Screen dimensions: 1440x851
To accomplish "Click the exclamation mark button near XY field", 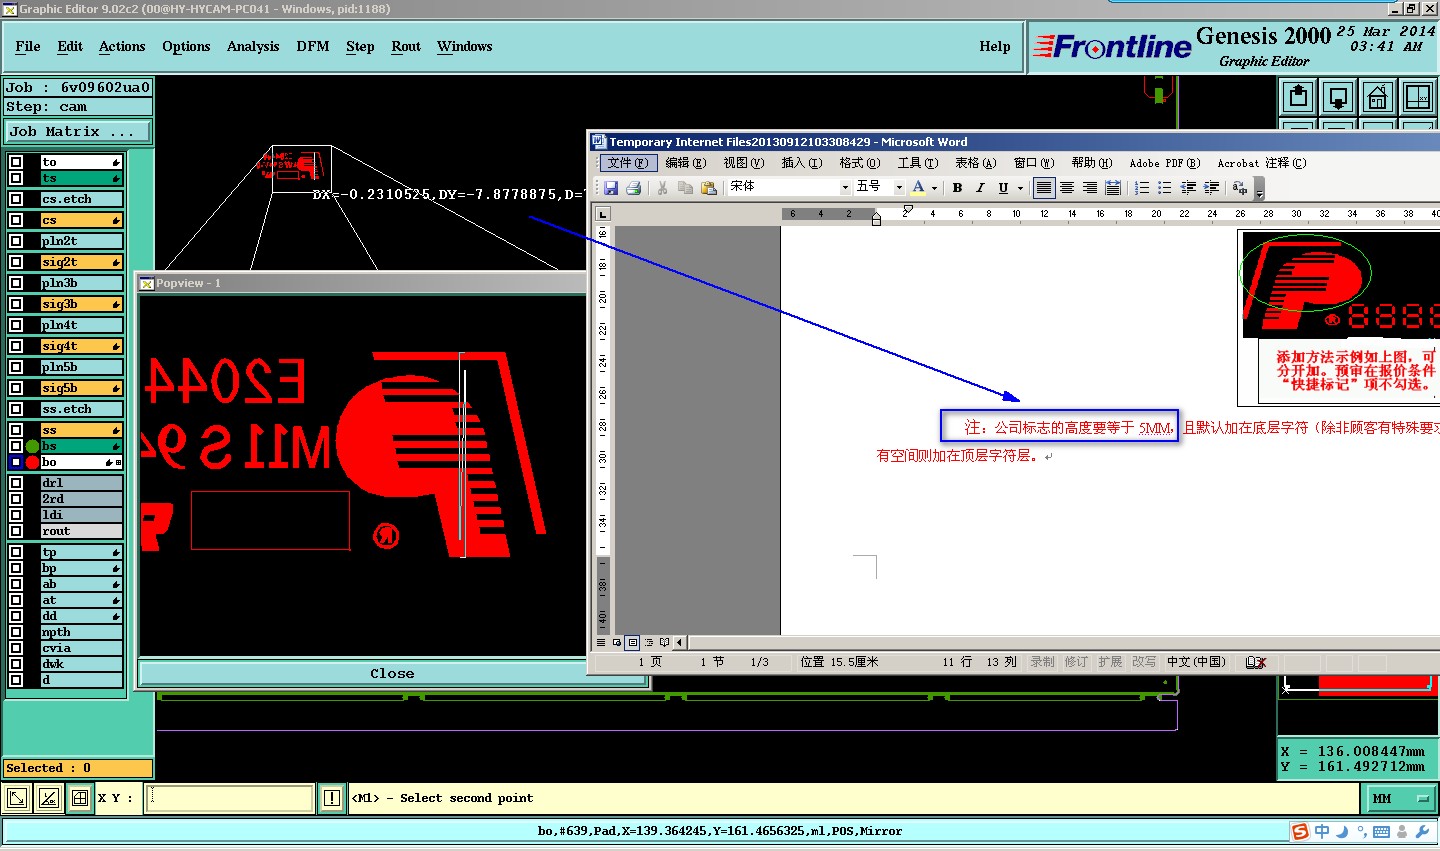I will click(332, 798).
